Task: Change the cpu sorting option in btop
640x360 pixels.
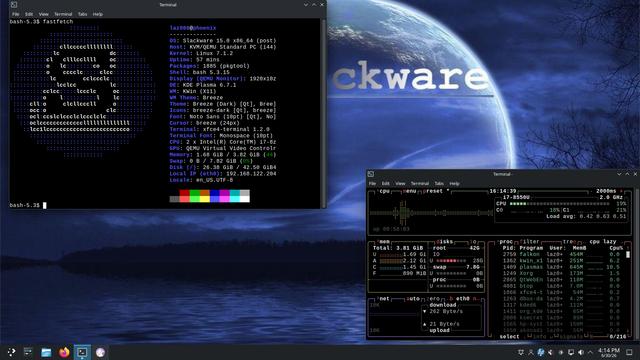Action: click(594, 242)
